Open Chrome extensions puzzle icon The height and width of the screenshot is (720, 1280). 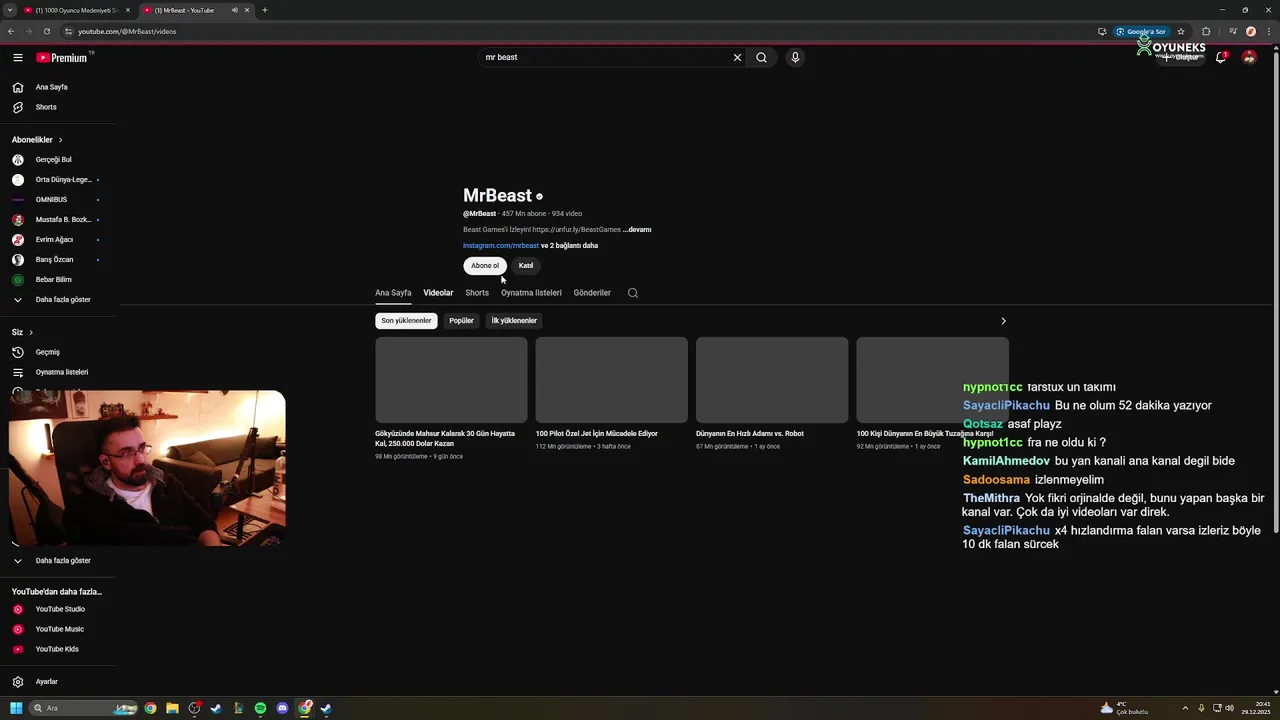pos(1206,31)
